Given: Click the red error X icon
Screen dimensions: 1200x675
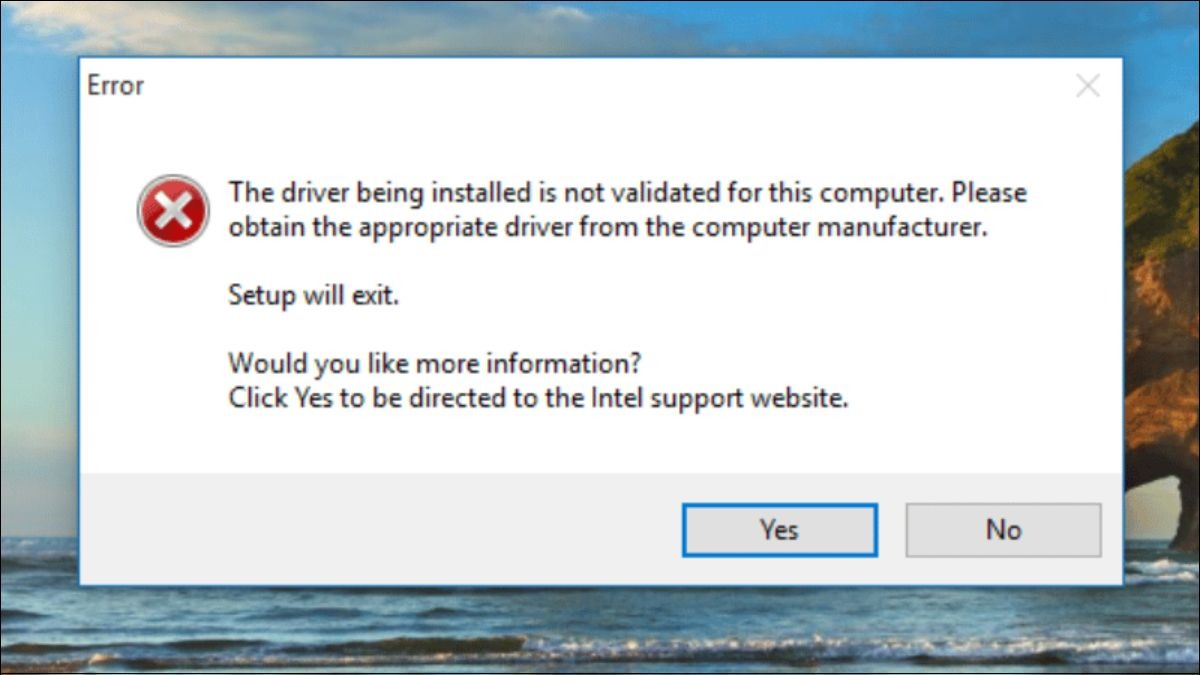Looking at the screenshot, I should (x=173, y=210).
